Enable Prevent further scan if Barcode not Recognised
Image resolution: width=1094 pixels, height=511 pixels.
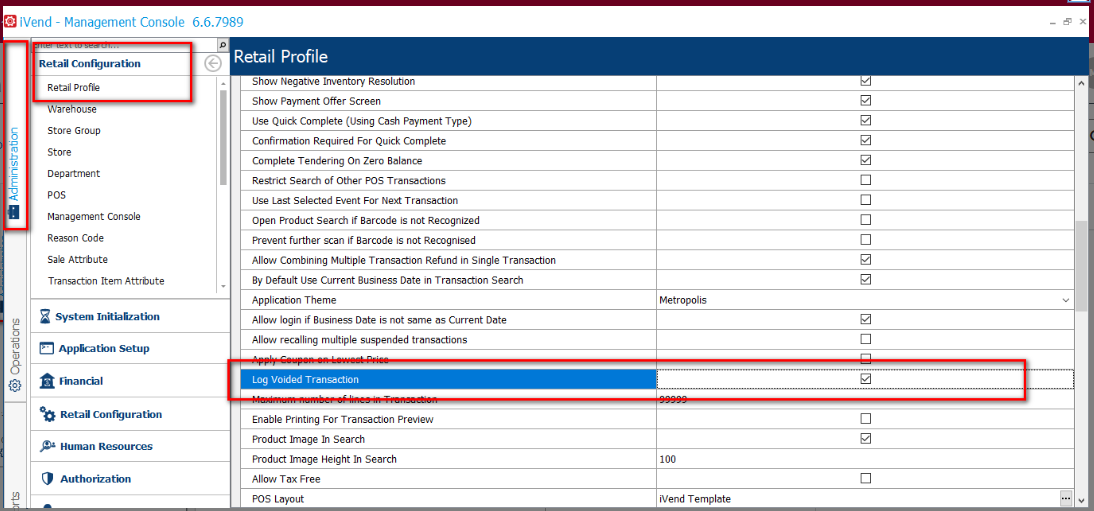(x=866, y=239)
